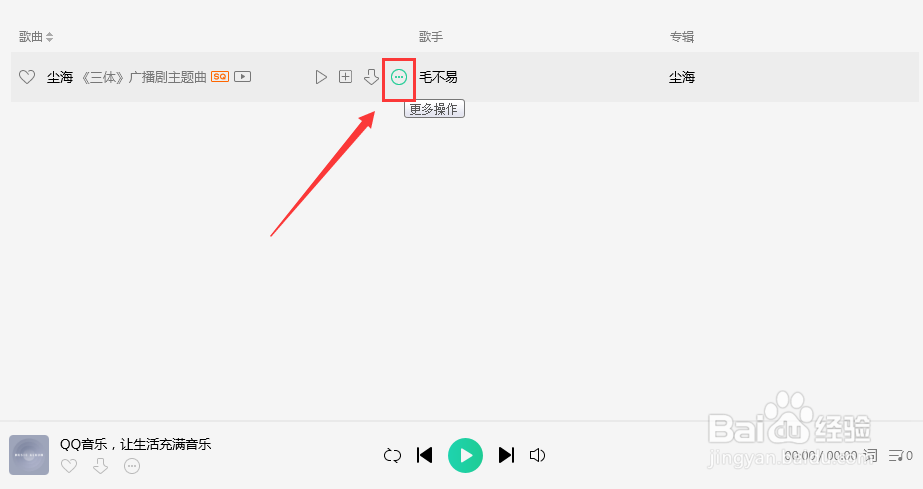
Task: Play the song 尘海 from the row
Action: 321,77
